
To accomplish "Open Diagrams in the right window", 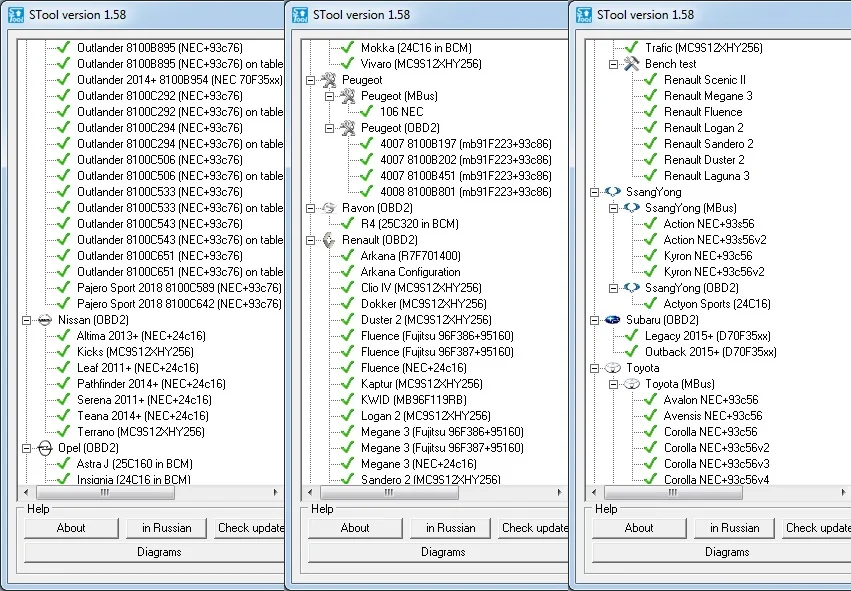I will (x=722, y=552).
